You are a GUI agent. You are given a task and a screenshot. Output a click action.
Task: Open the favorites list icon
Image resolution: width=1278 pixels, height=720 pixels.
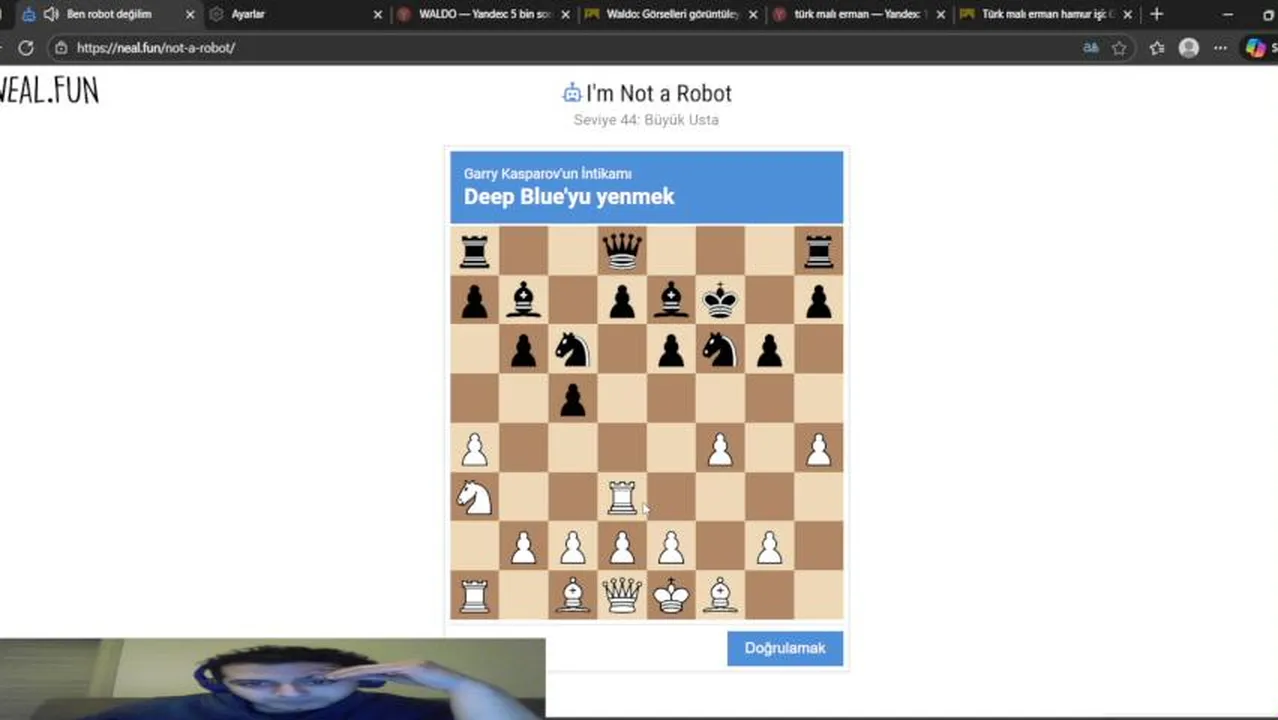click(1157, 47)
